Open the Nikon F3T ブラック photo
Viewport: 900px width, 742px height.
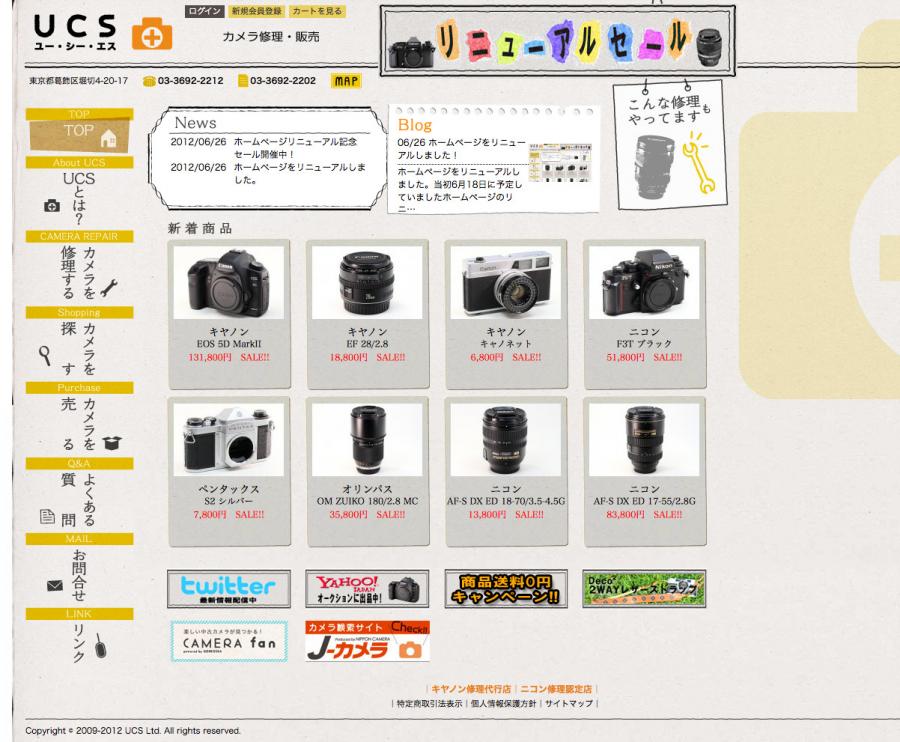pyautogui.click(x=644, y=282)
